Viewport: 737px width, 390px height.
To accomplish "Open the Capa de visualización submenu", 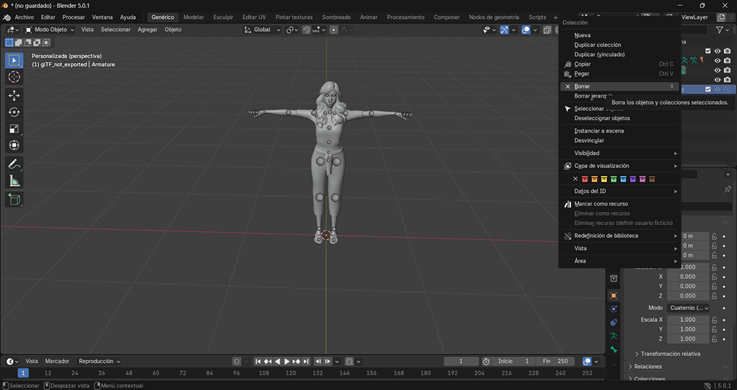I will pyautogui.click(x=619, y=166).
